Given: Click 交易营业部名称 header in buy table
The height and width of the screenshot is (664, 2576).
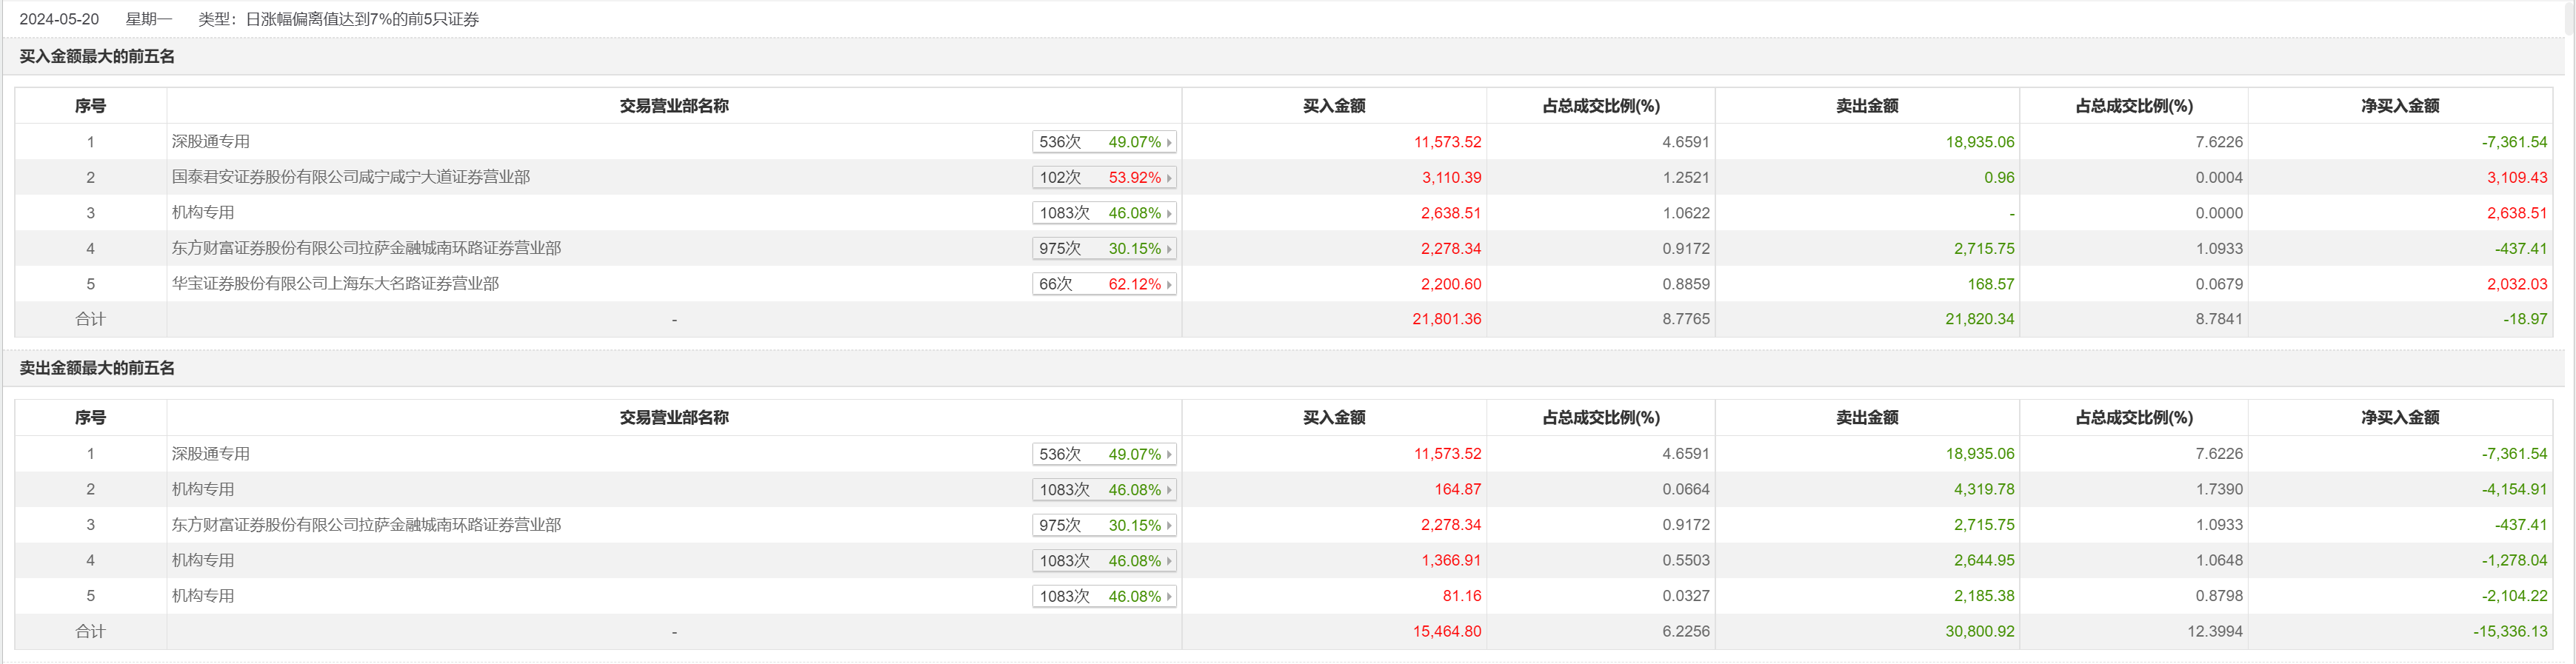Looking at the screenshot, I should pos(674,106).
